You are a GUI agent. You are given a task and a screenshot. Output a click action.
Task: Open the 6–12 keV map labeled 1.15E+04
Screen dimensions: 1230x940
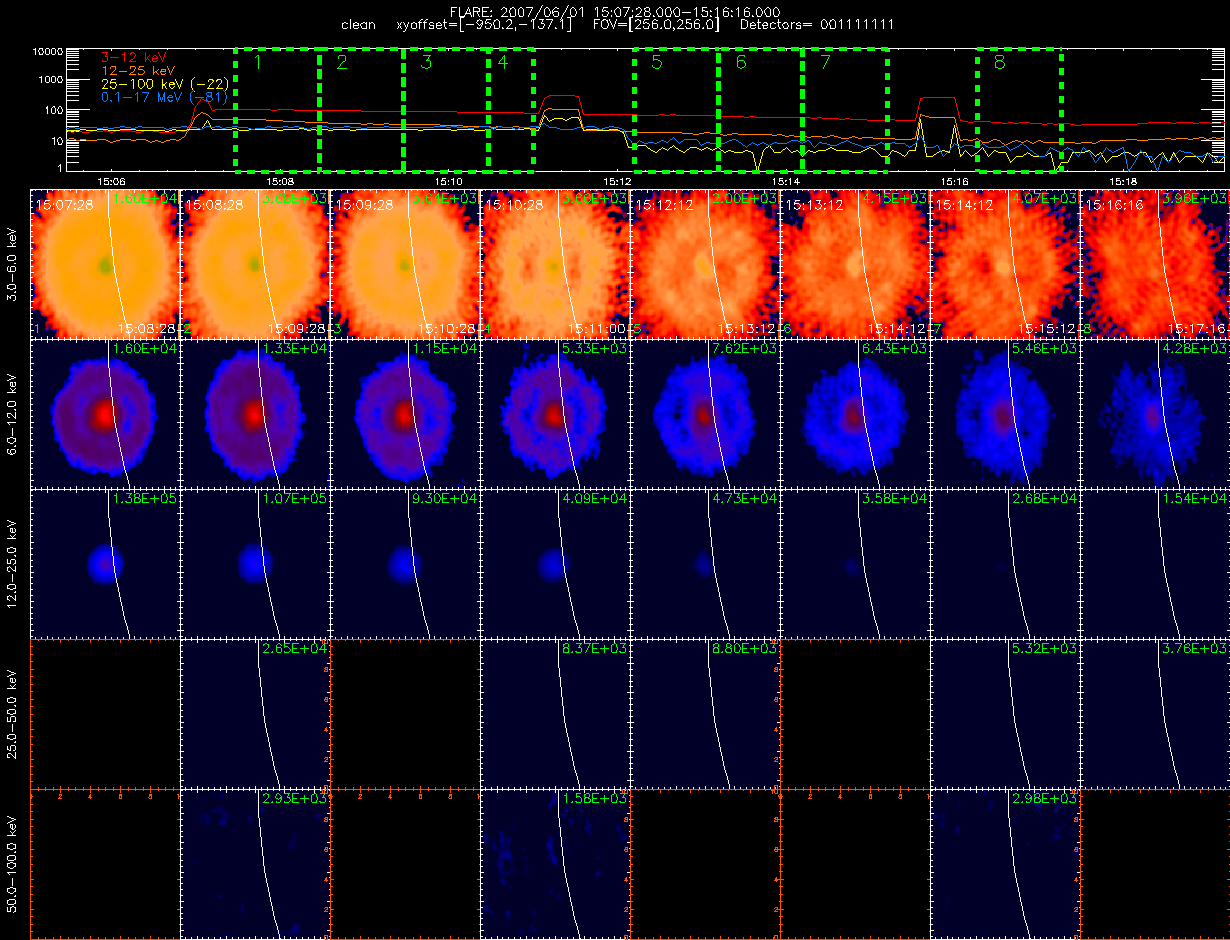pyautogui.click(x=405, y=413)
